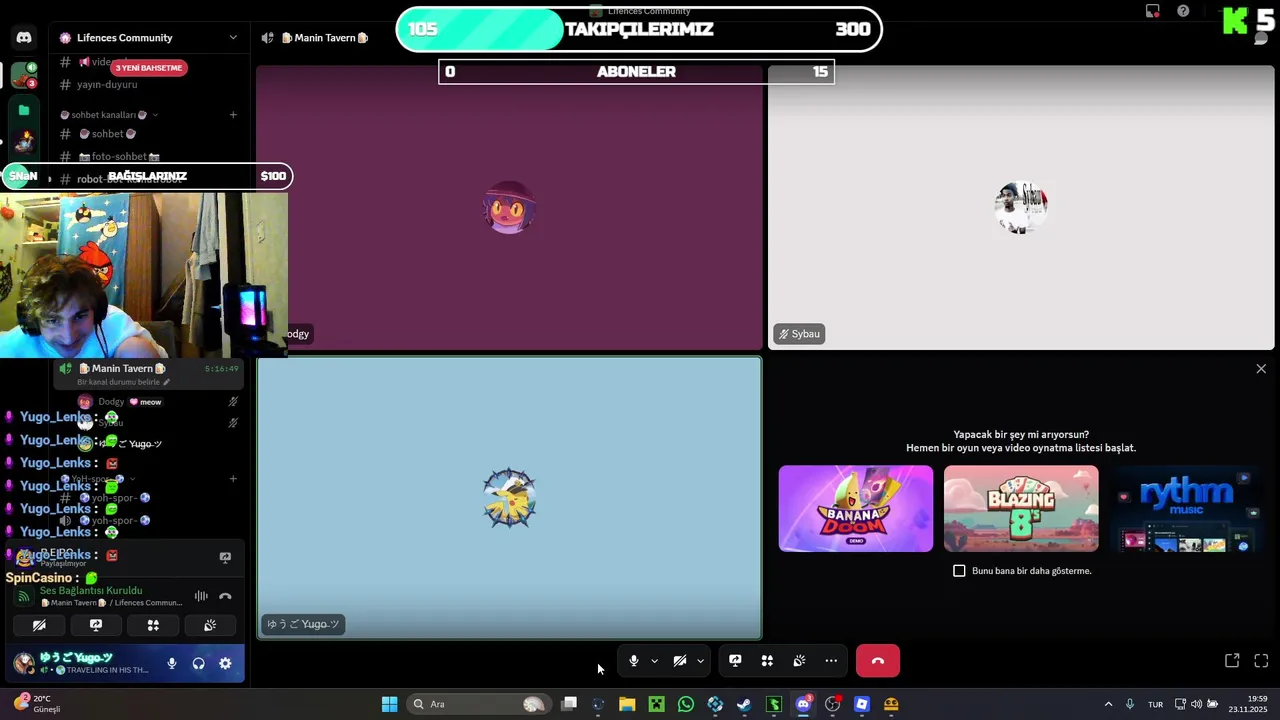Viewport: 1280px width, 720px height.
Task: Disconnect from voice in sidebar panel
Action: pos(225,596)
